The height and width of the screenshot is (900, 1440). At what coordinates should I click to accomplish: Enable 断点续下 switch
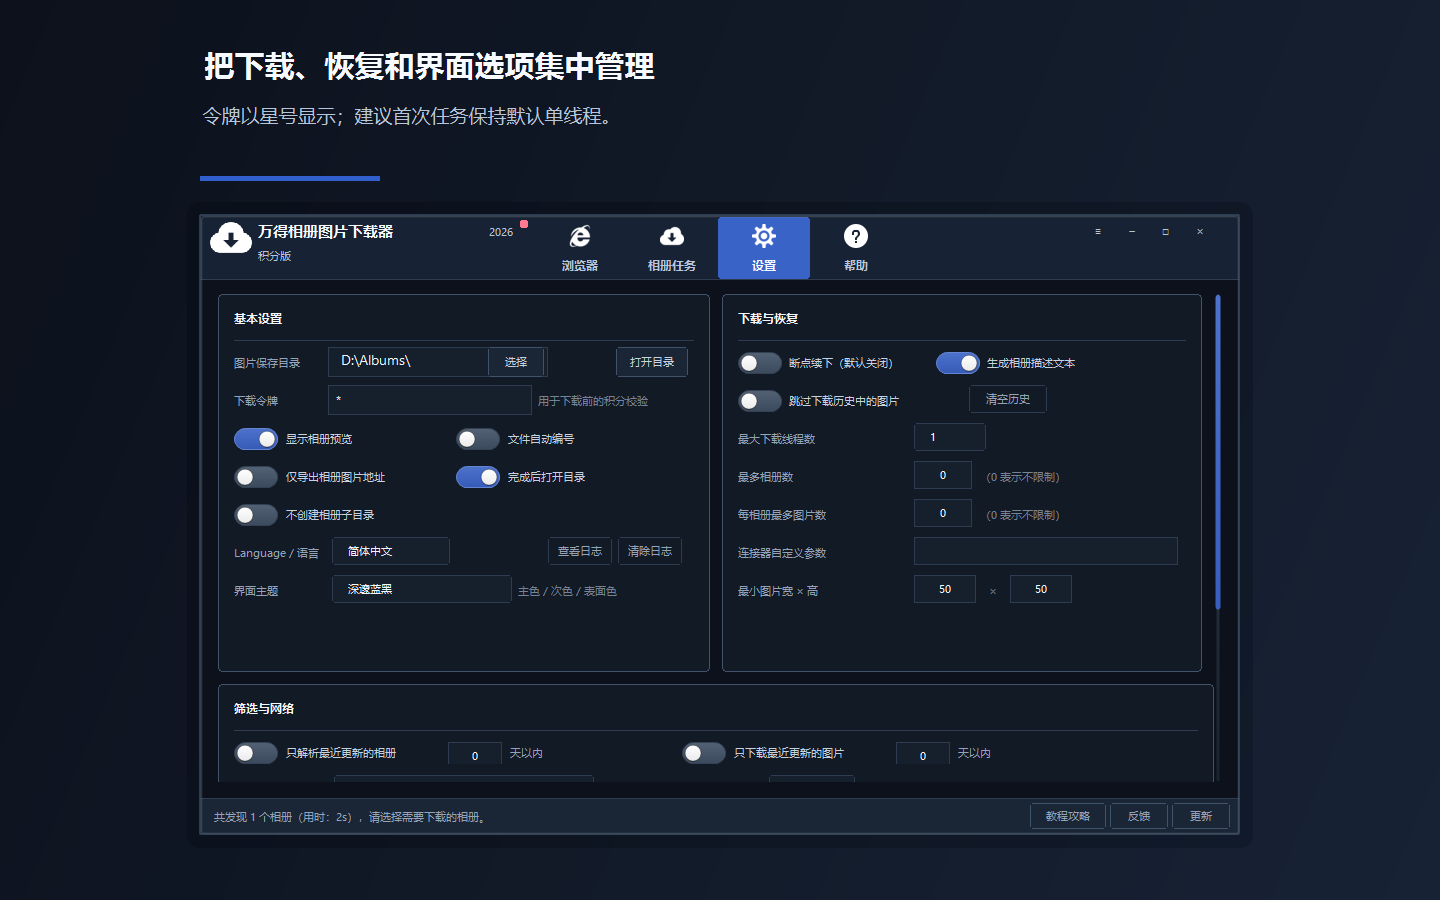760,363
